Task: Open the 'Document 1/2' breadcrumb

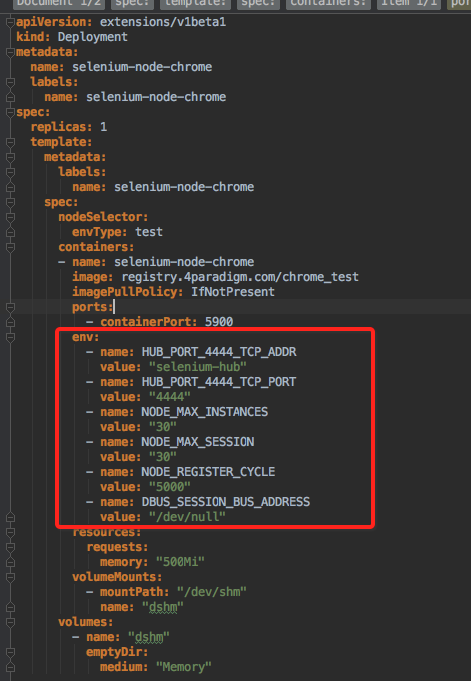Action: tap(59, 3)
